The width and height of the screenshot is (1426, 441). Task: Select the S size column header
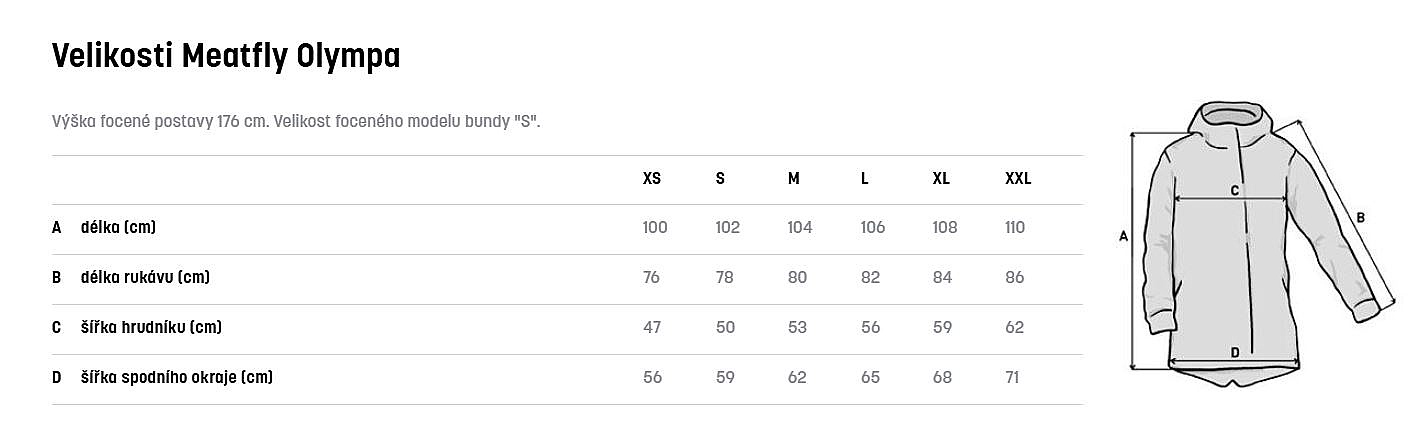[720, 179]
